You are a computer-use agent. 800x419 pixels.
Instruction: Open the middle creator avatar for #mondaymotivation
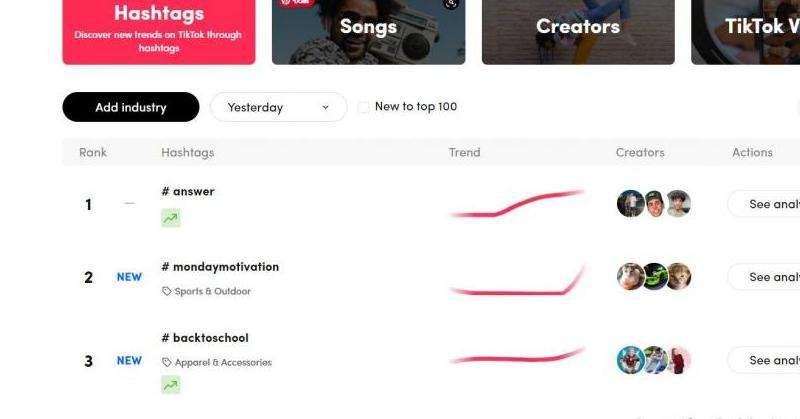coord(654,277)
